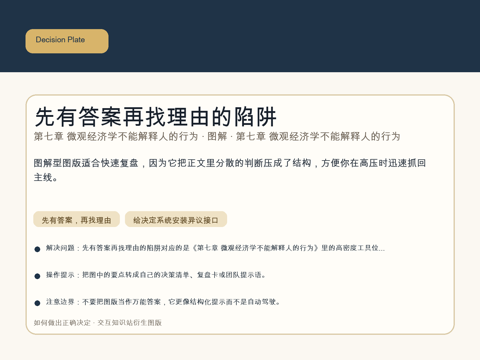Image resolution: width=480 pixels, height=360 pixels.
Task: Click the bullet text starting 操作提示
Action: (x=156, y=275)
